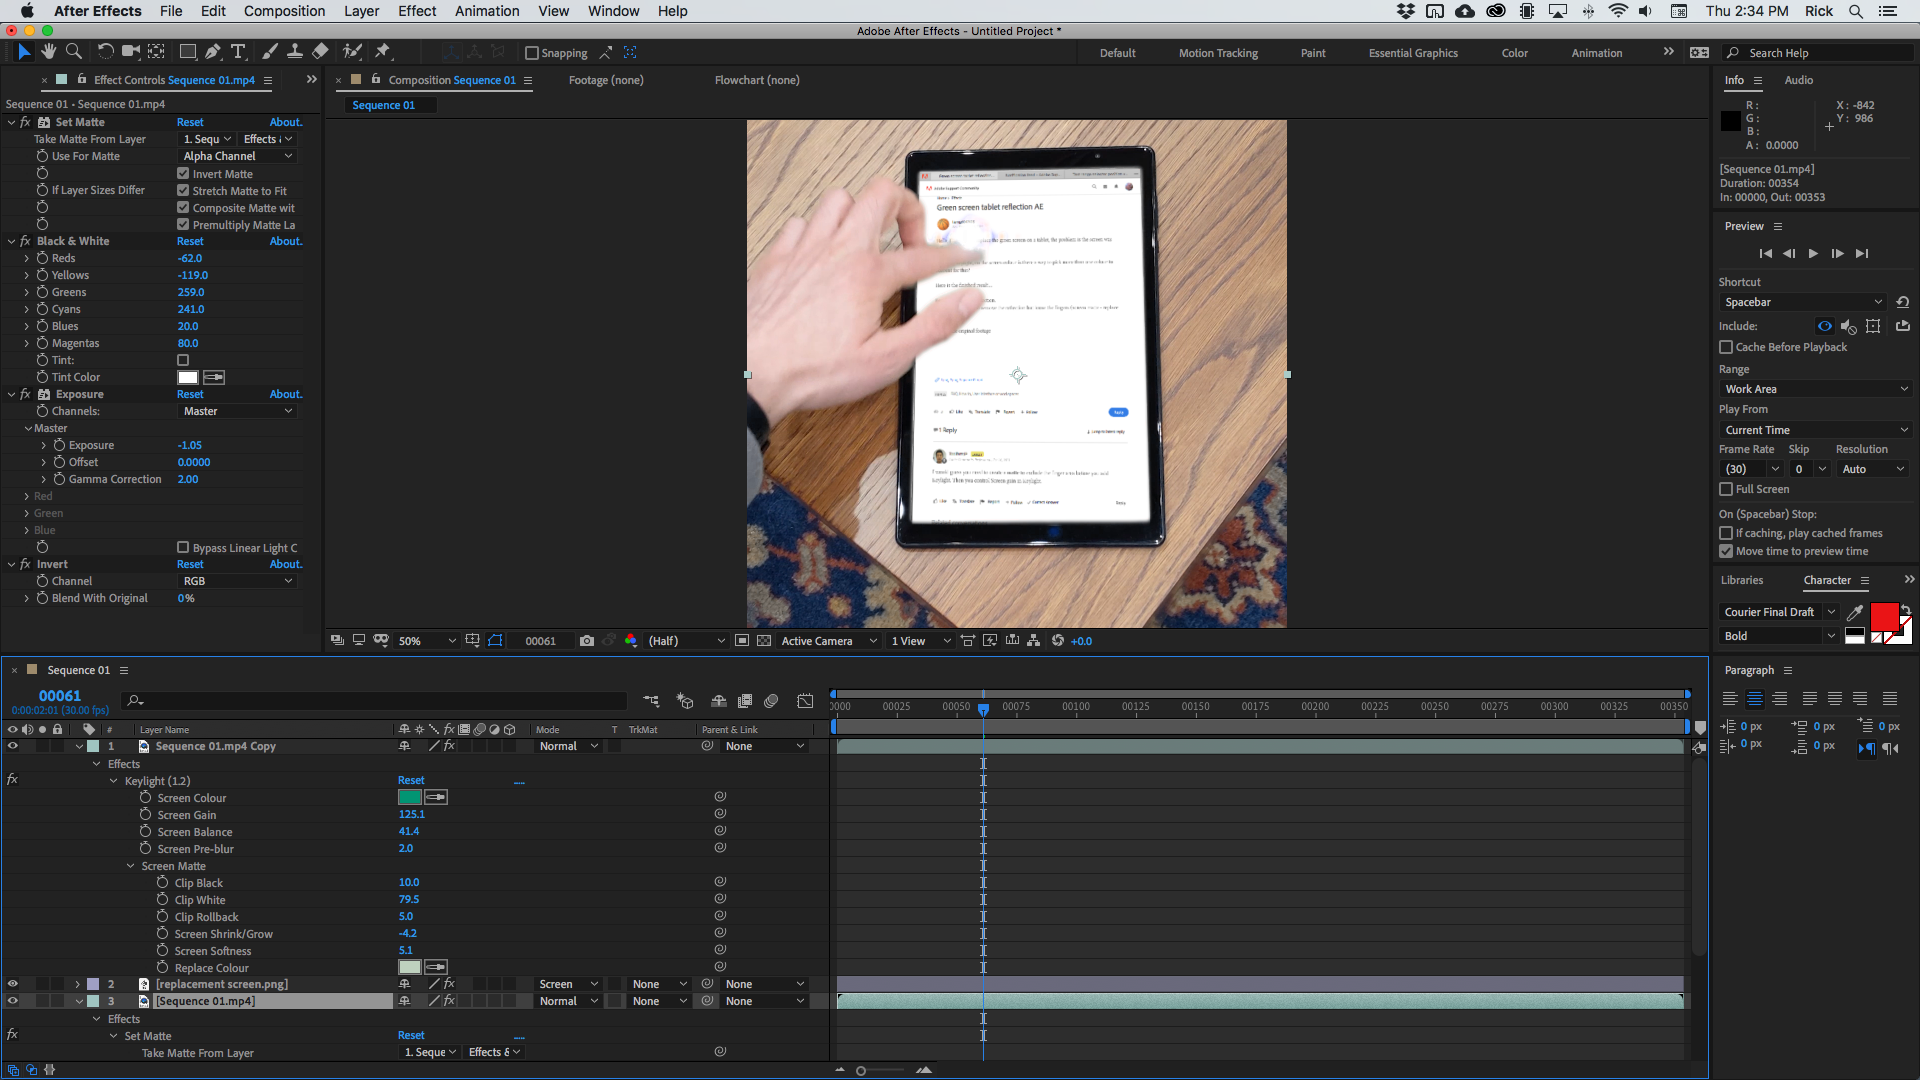Reset the Keylight effect

coord(411,780)
